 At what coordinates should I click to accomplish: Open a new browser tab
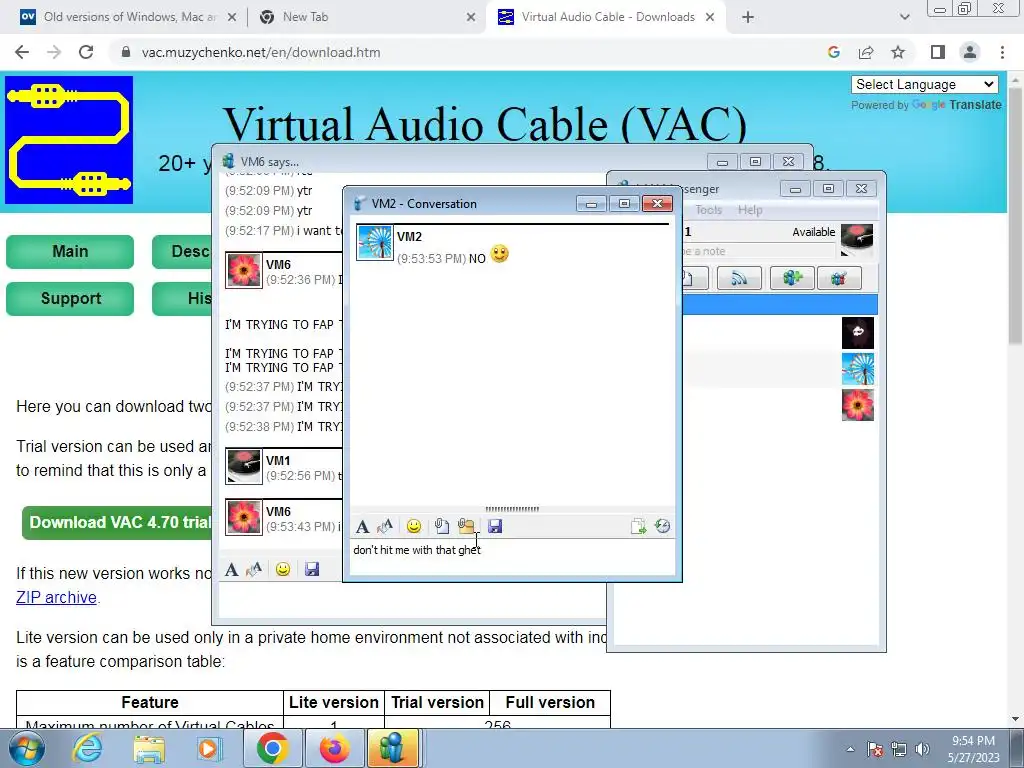748,18
